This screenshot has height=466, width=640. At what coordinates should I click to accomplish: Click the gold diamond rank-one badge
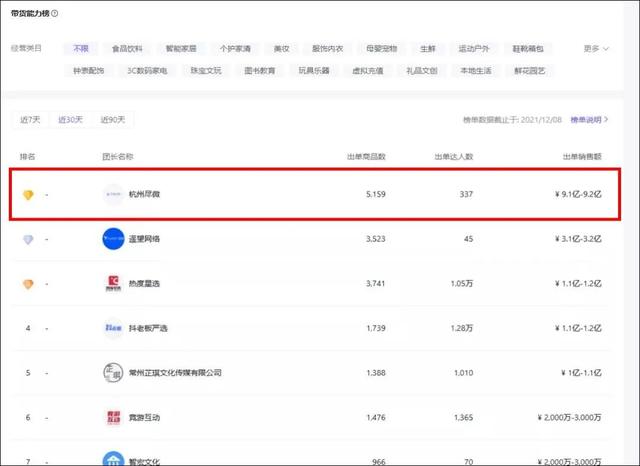28,195
